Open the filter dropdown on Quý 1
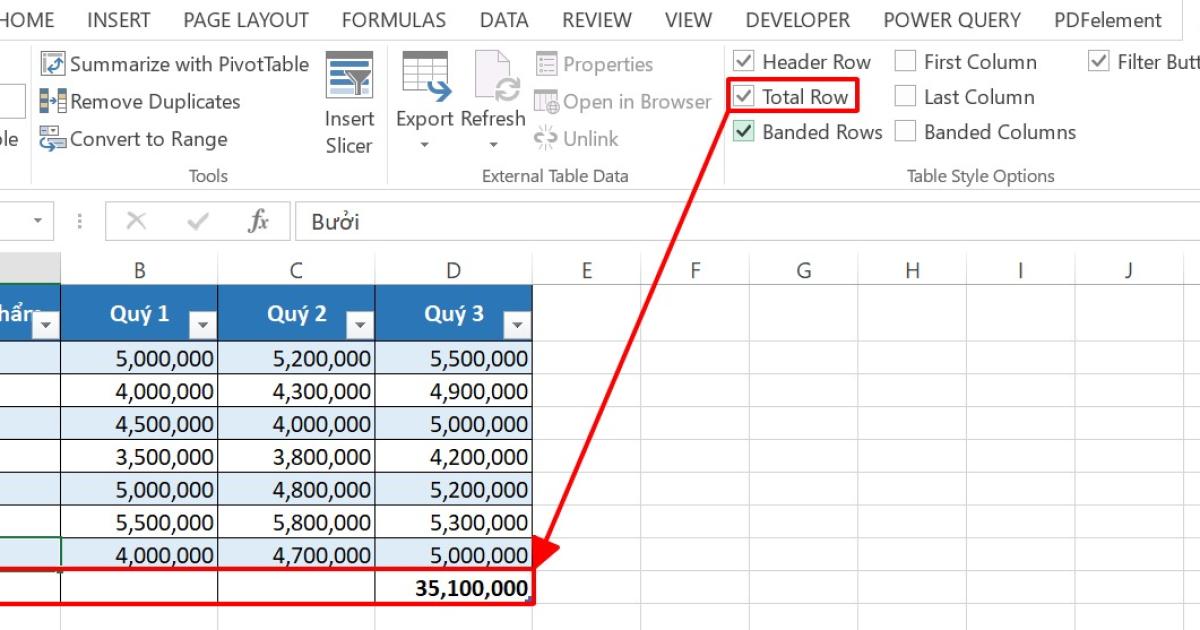Screen dimensions: 1200x630 (202, 325)
